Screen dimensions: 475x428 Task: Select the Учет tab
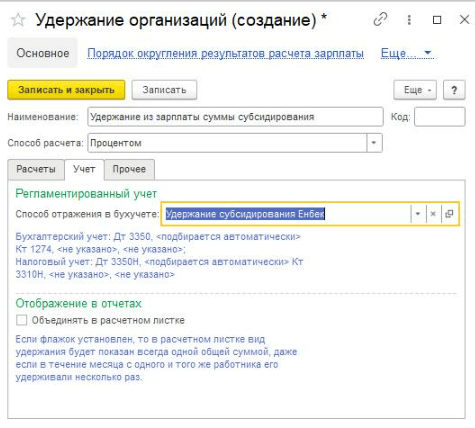(x=84, y=169)
